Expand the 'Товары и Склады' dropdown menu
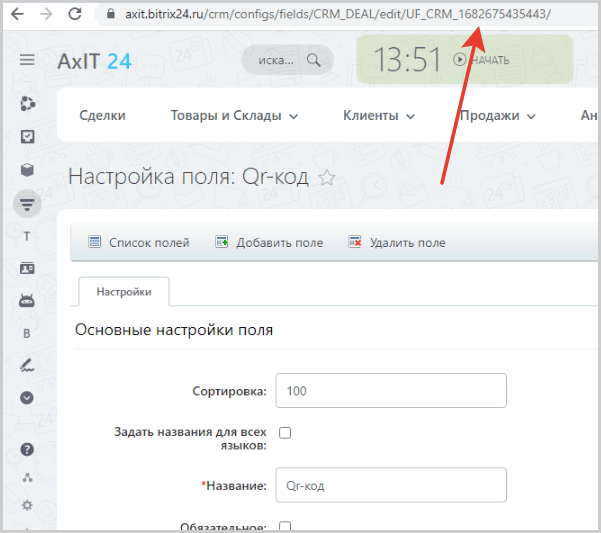Image resolution: width=601 pixels, height=533 pixels. [x=234, y=116]
